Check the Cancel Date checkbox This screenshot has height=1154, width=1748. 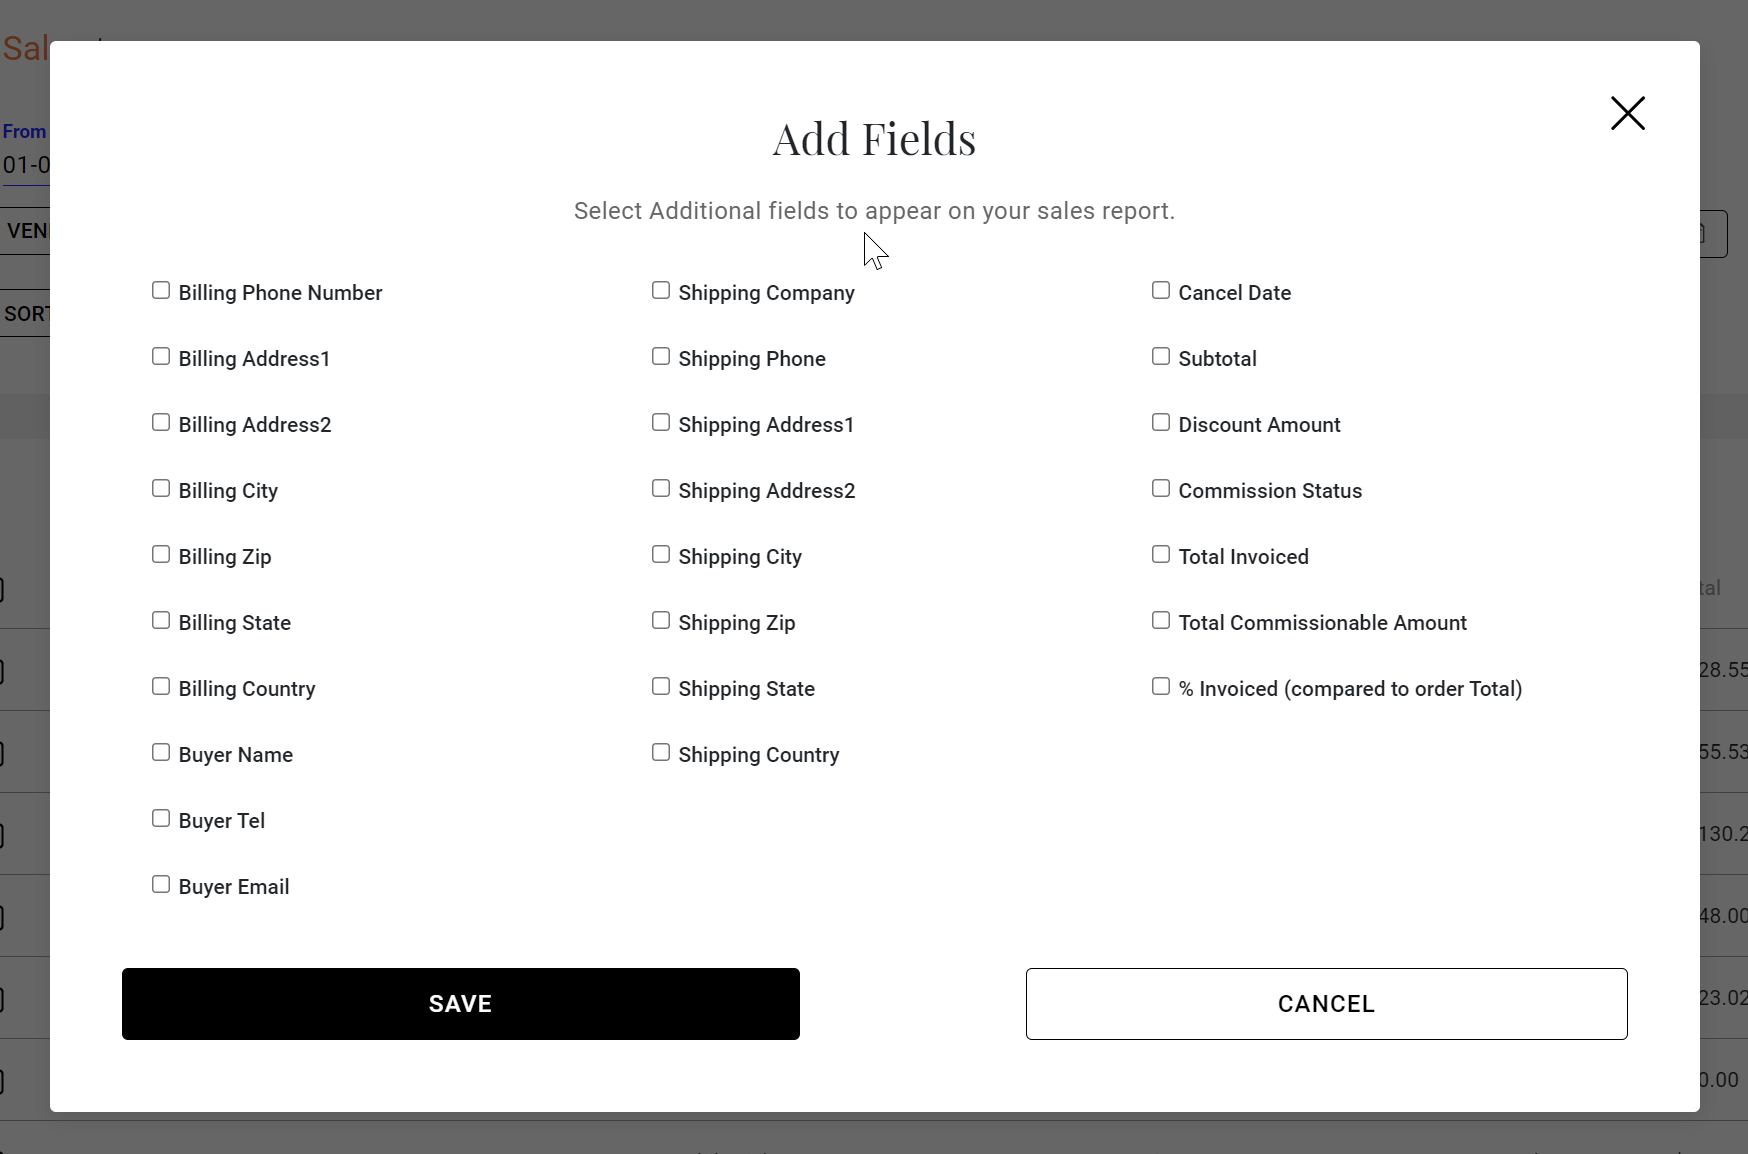click(x=1161, y=291)
